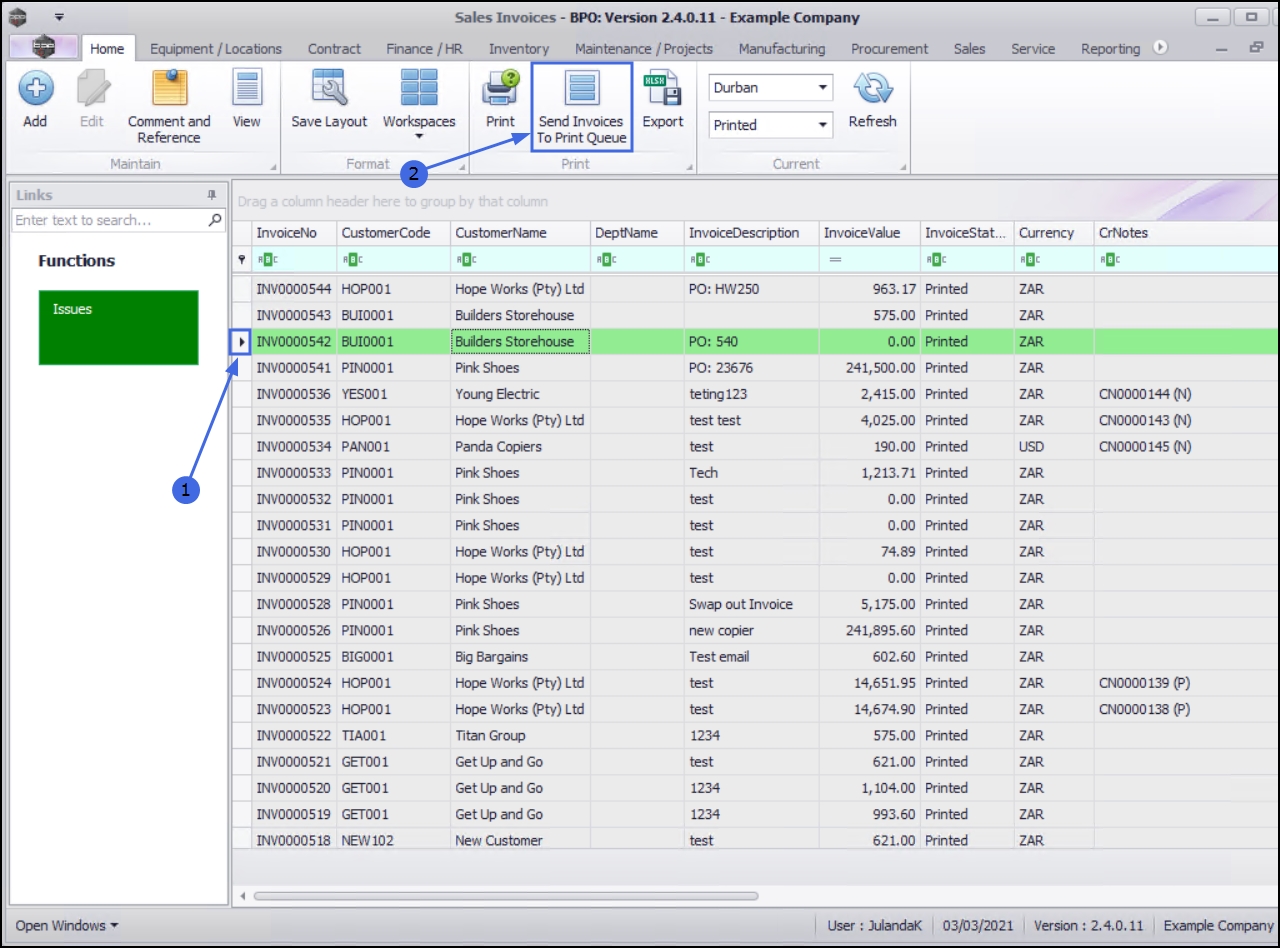Open the Reporting tab
The image size is (1280, 948).
tap(1110, 48)
